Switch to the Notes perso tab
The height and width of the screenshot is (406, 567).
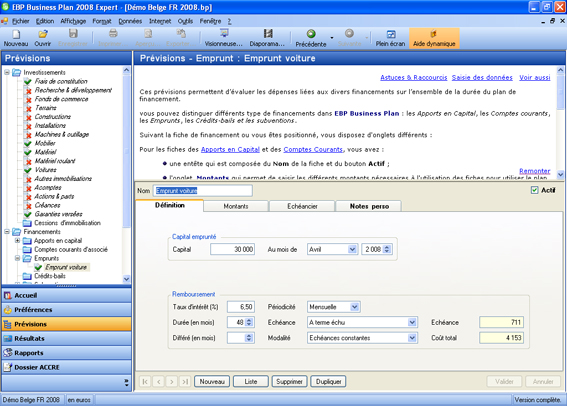369,206
